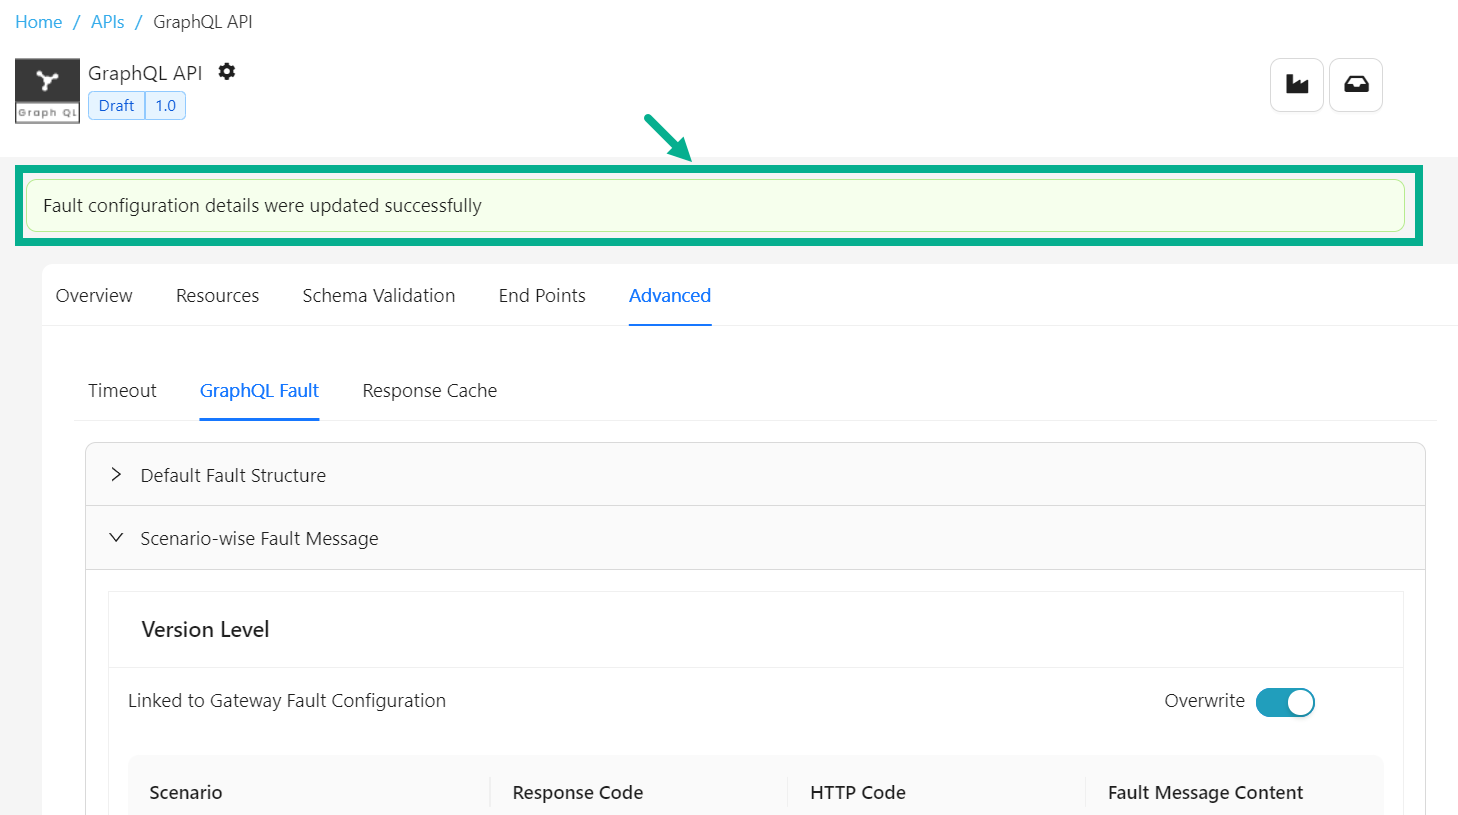Select the GraphQL Fault sub-tab
The width and height of the screenshot is (1458, 815).
[259, 391]
